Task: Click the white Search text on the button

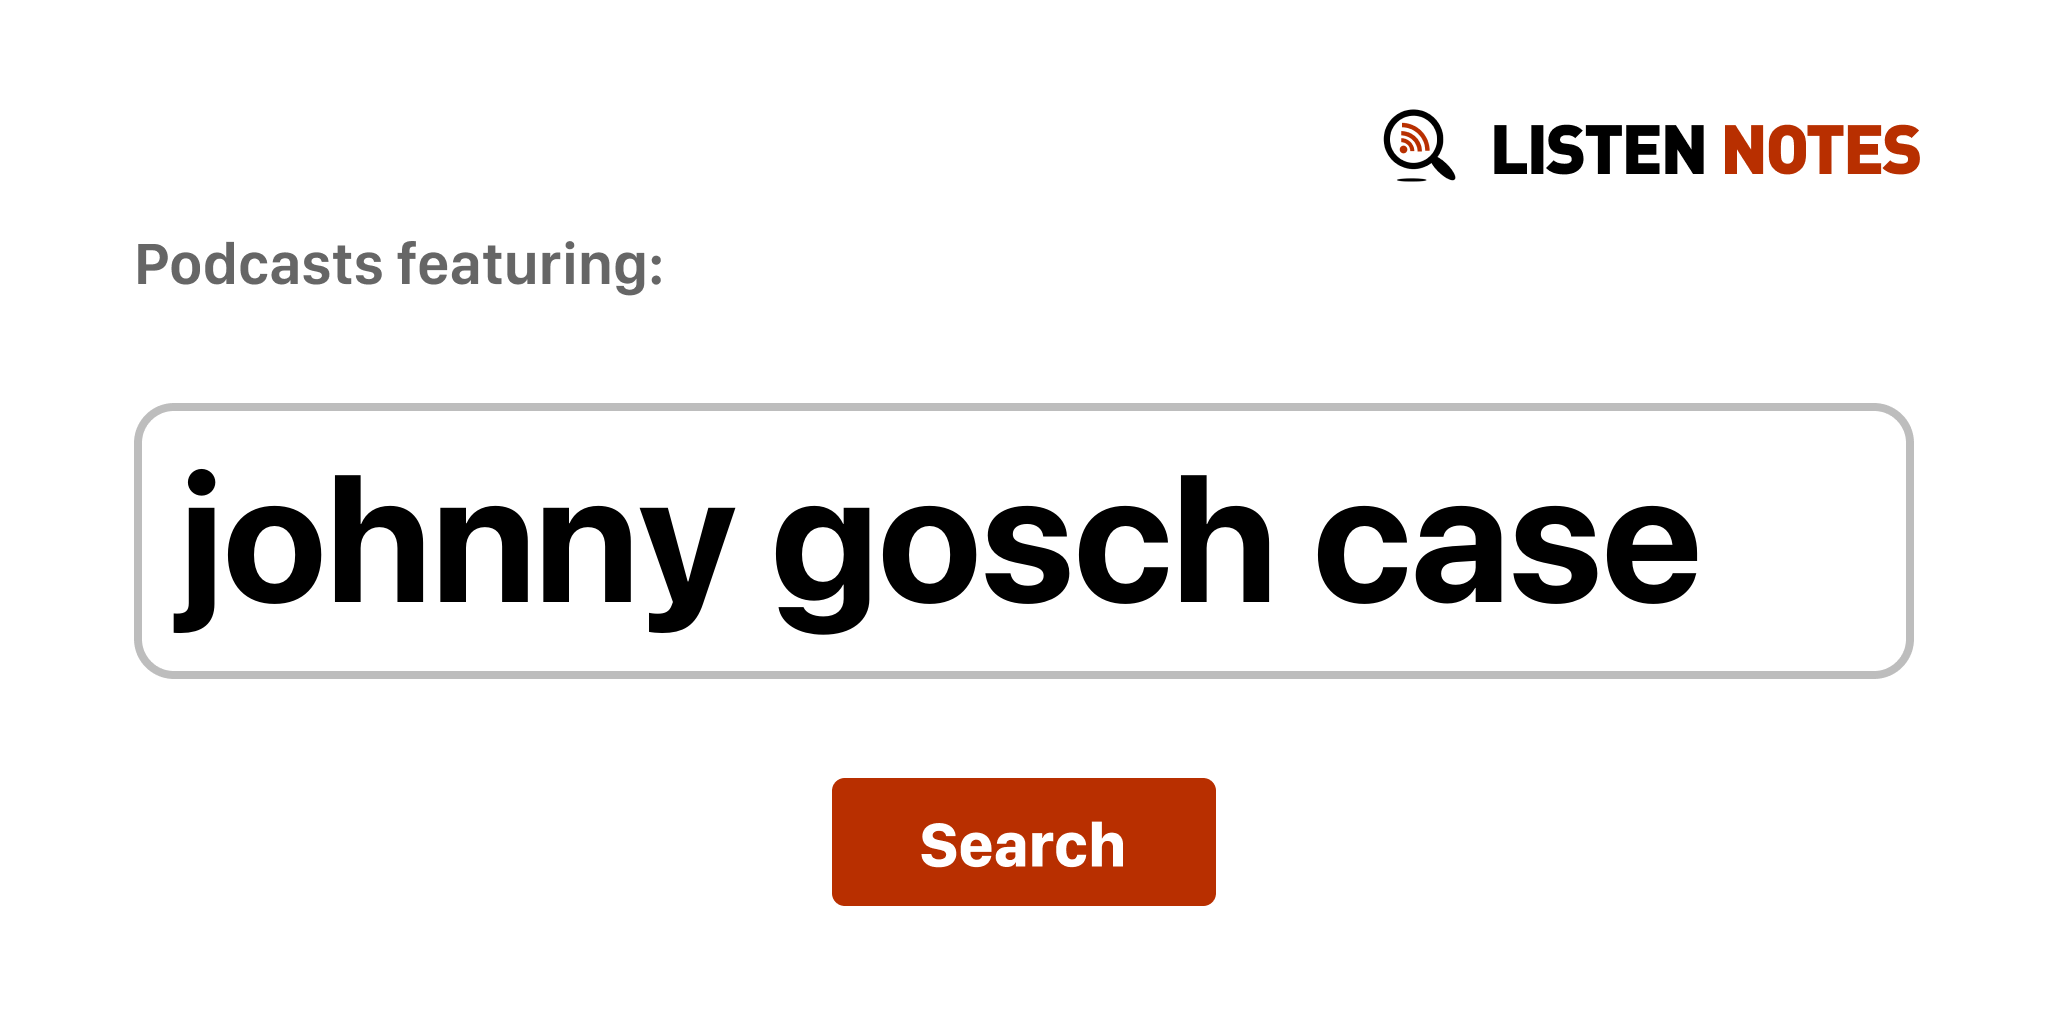Action: point(1023,845)
